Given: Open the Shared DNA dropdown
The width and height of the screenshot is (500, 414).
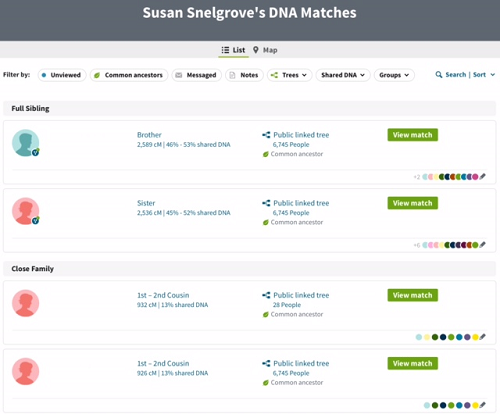Looking at the screenshot, I should point(343,75).
